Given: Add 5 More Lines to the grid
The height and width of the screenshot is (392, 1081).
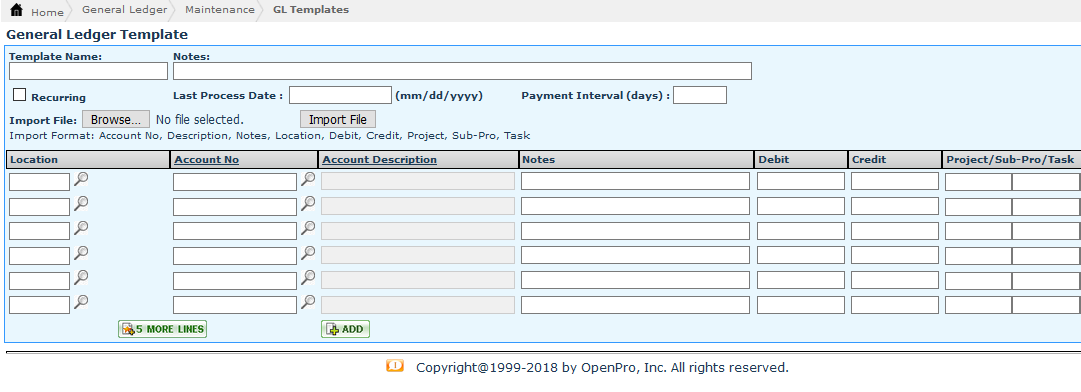Looking at the screenshot, I should pos(162,329).
